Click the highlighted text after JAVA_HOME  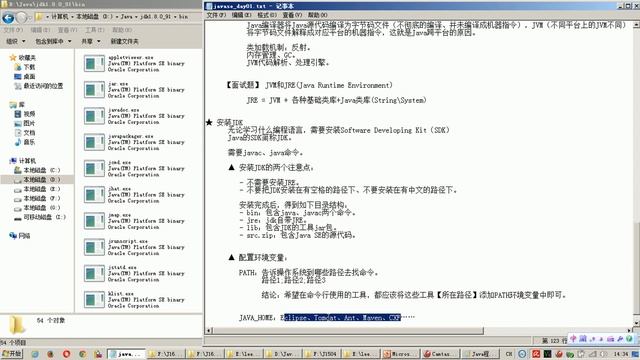tap(342, 317)
